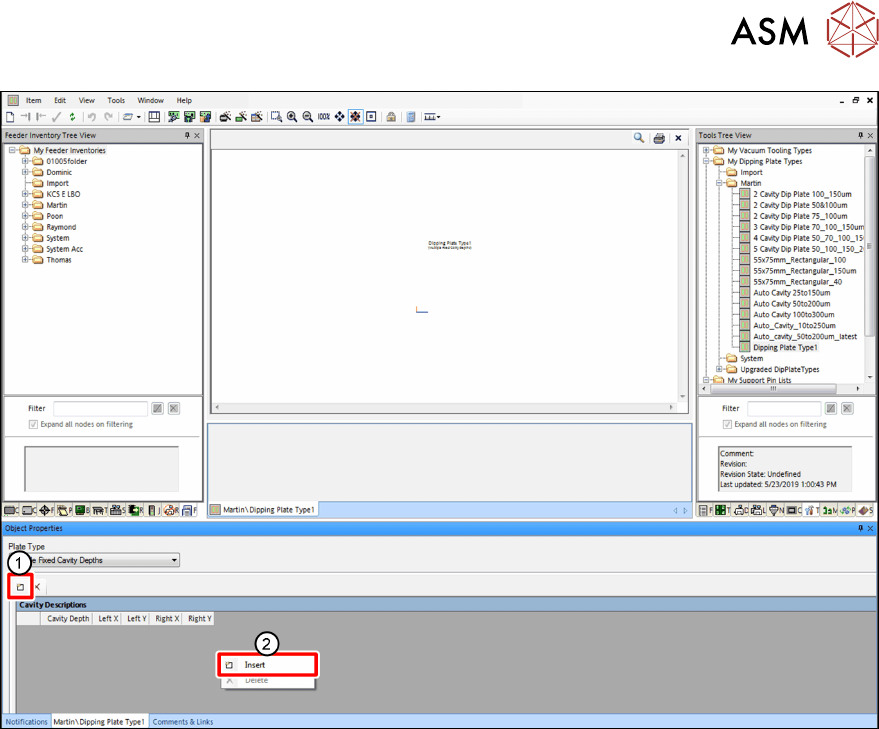
Task: Click the blue document list icon
Action: tap(411, 117)
